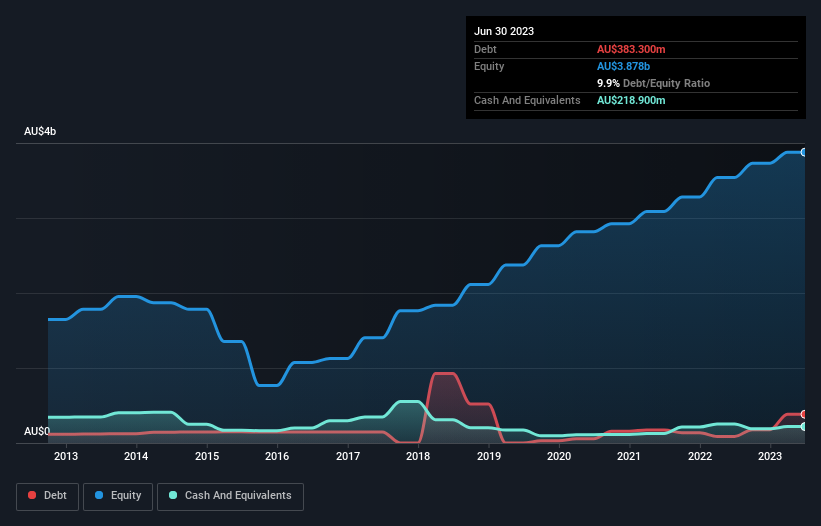Image resolution: width=821 pixels, height=526 pixels.
Task: Click the blue Equity endpoint marker
Action: [x=804, y=152]
